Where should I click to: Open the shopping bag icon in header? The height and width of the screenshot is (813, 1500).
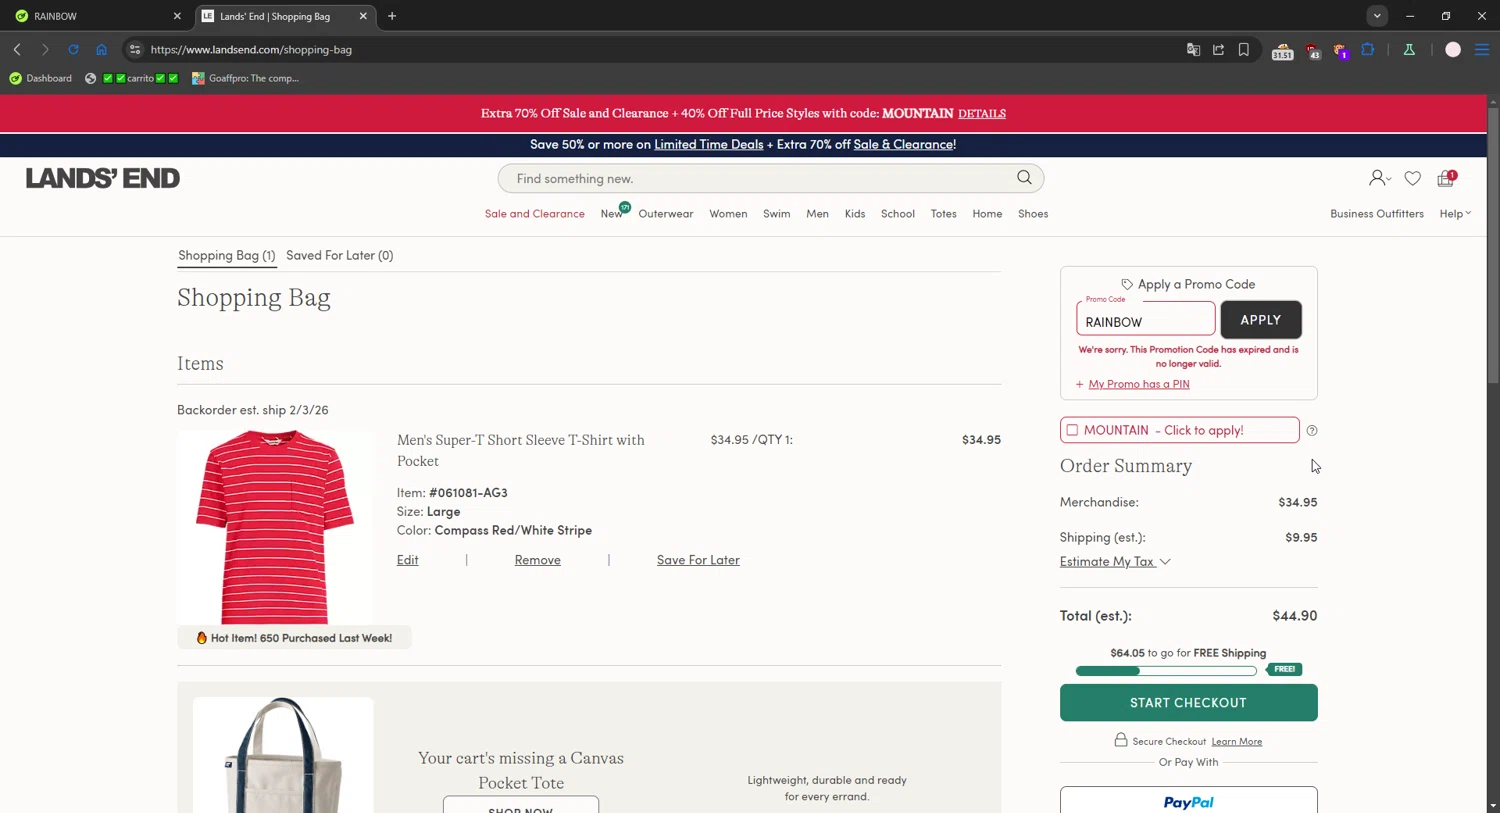tap(1446, 178)
